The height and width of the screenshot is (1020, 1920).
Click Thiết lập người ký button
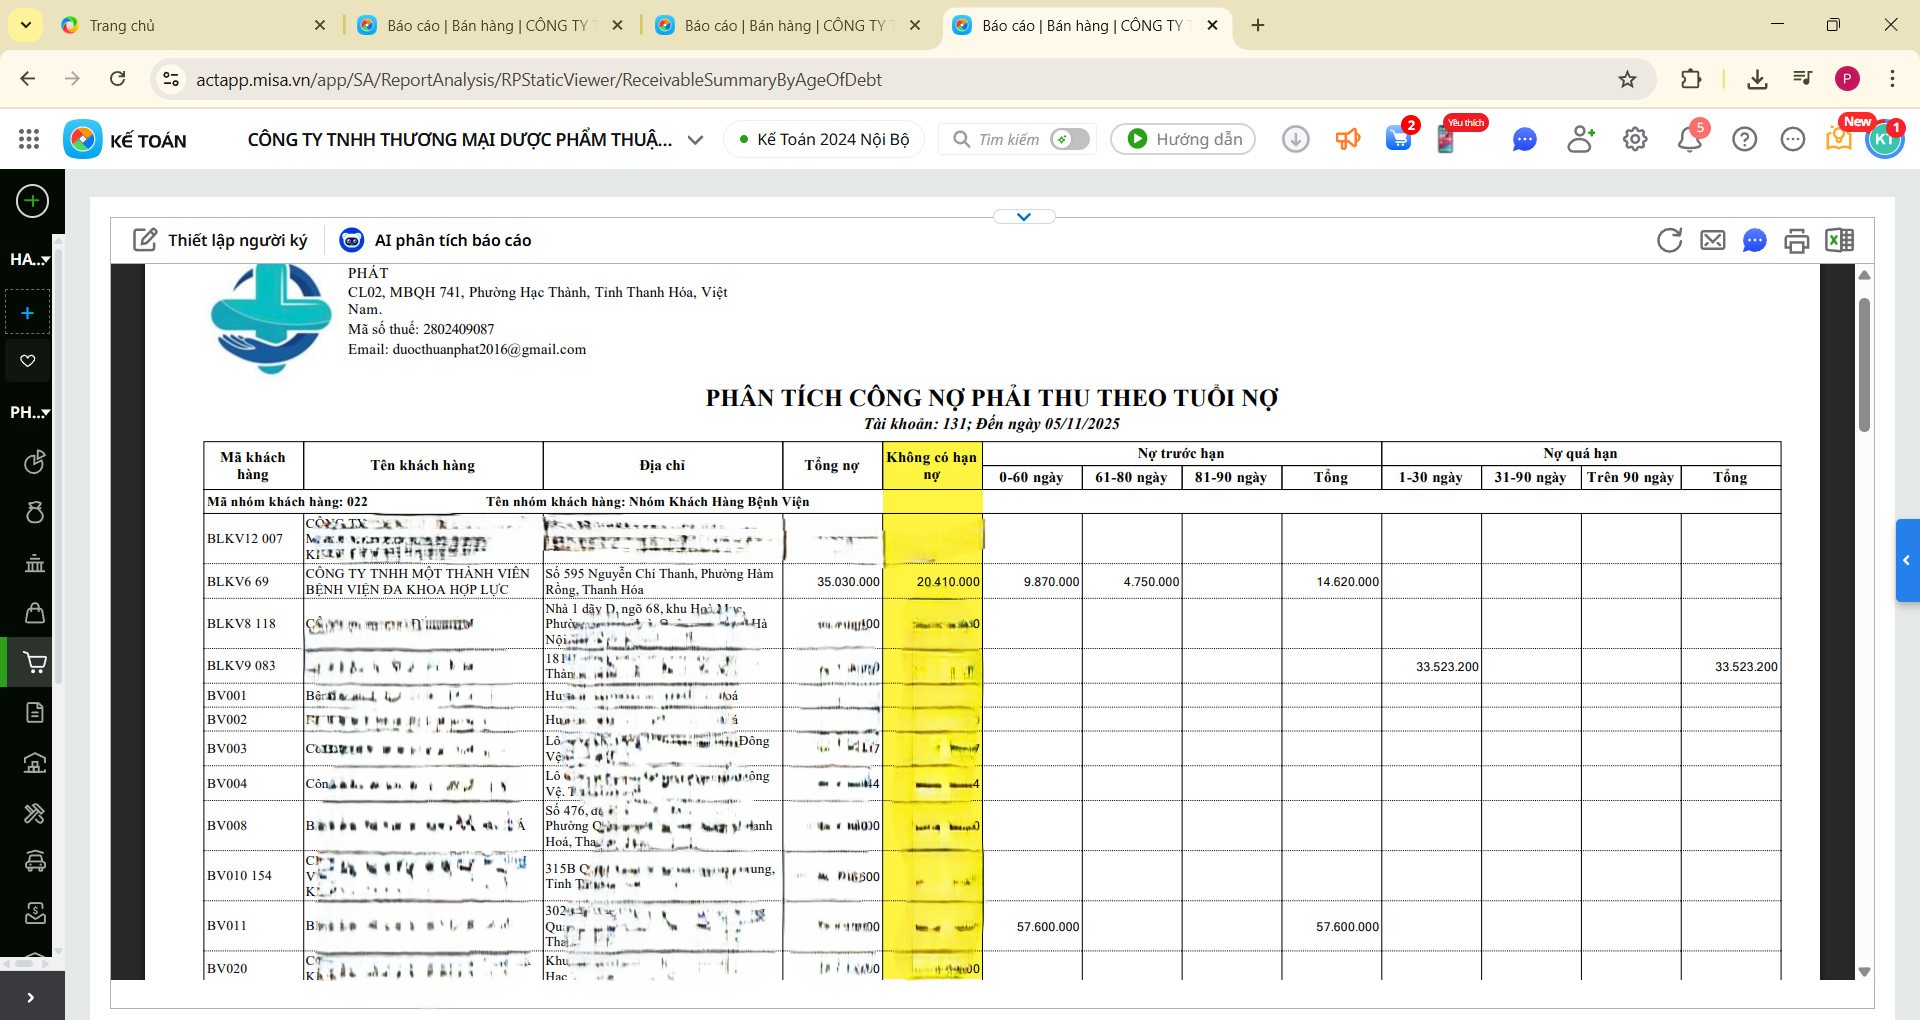[221, 240]
